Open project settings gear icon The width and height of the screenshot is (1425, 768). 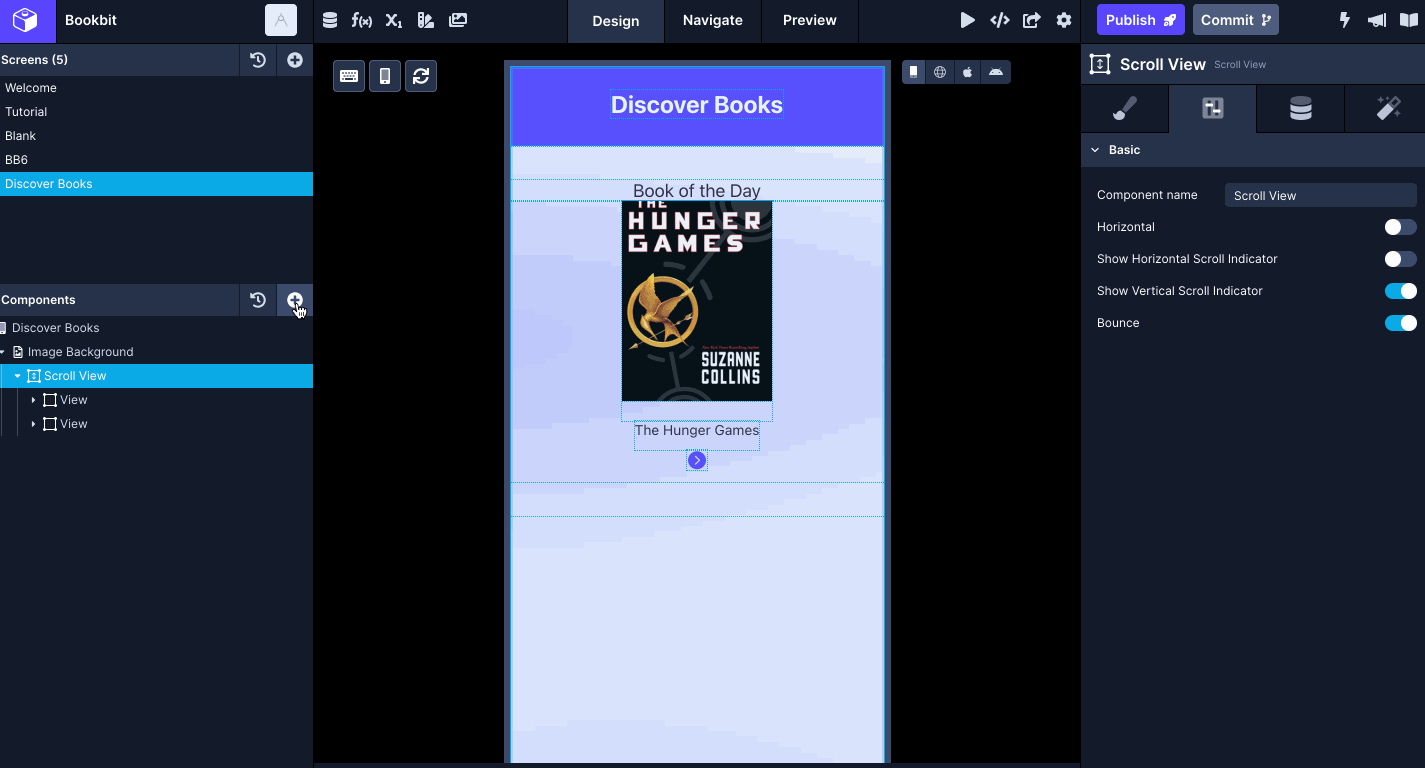(x=1064, y=20)
